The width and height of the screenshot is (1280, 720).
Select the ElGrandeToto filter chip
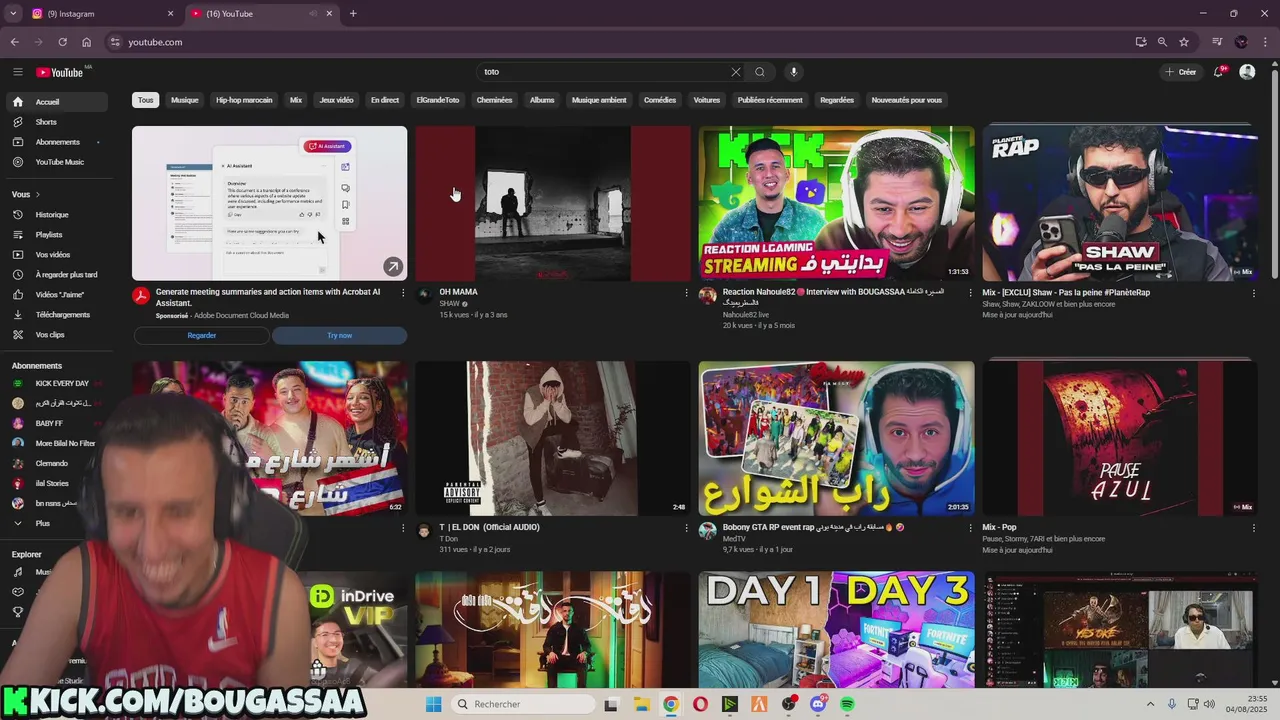438,100
